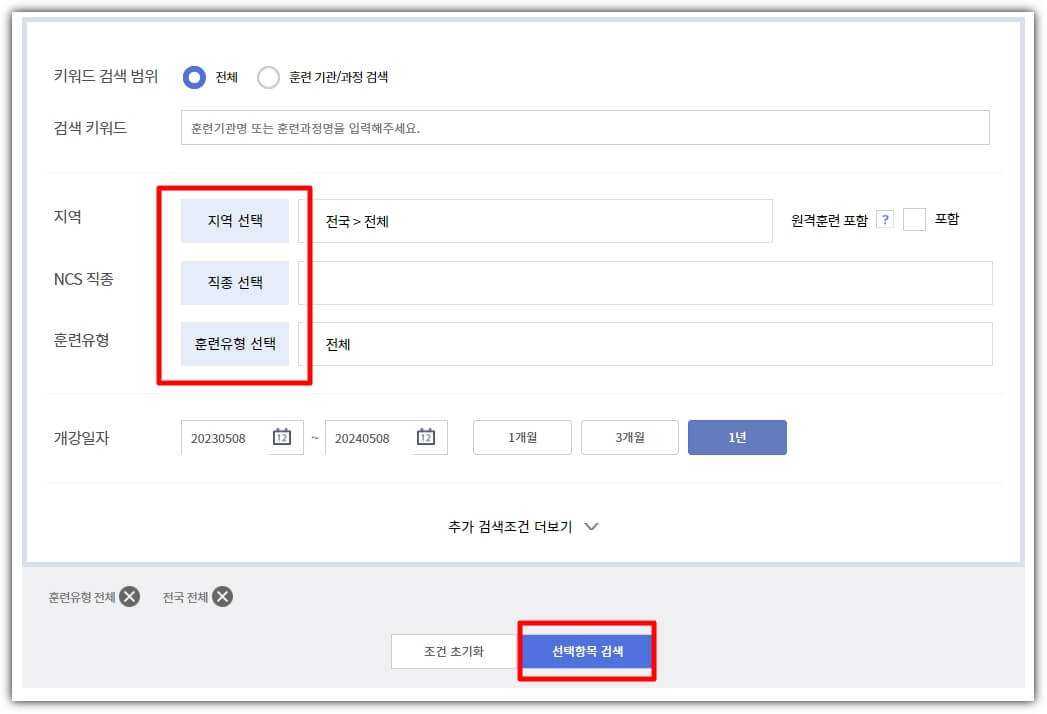Open the end date calendar picker
Viewport: 1047px width, 714px height.
click(x=428, y=437)
